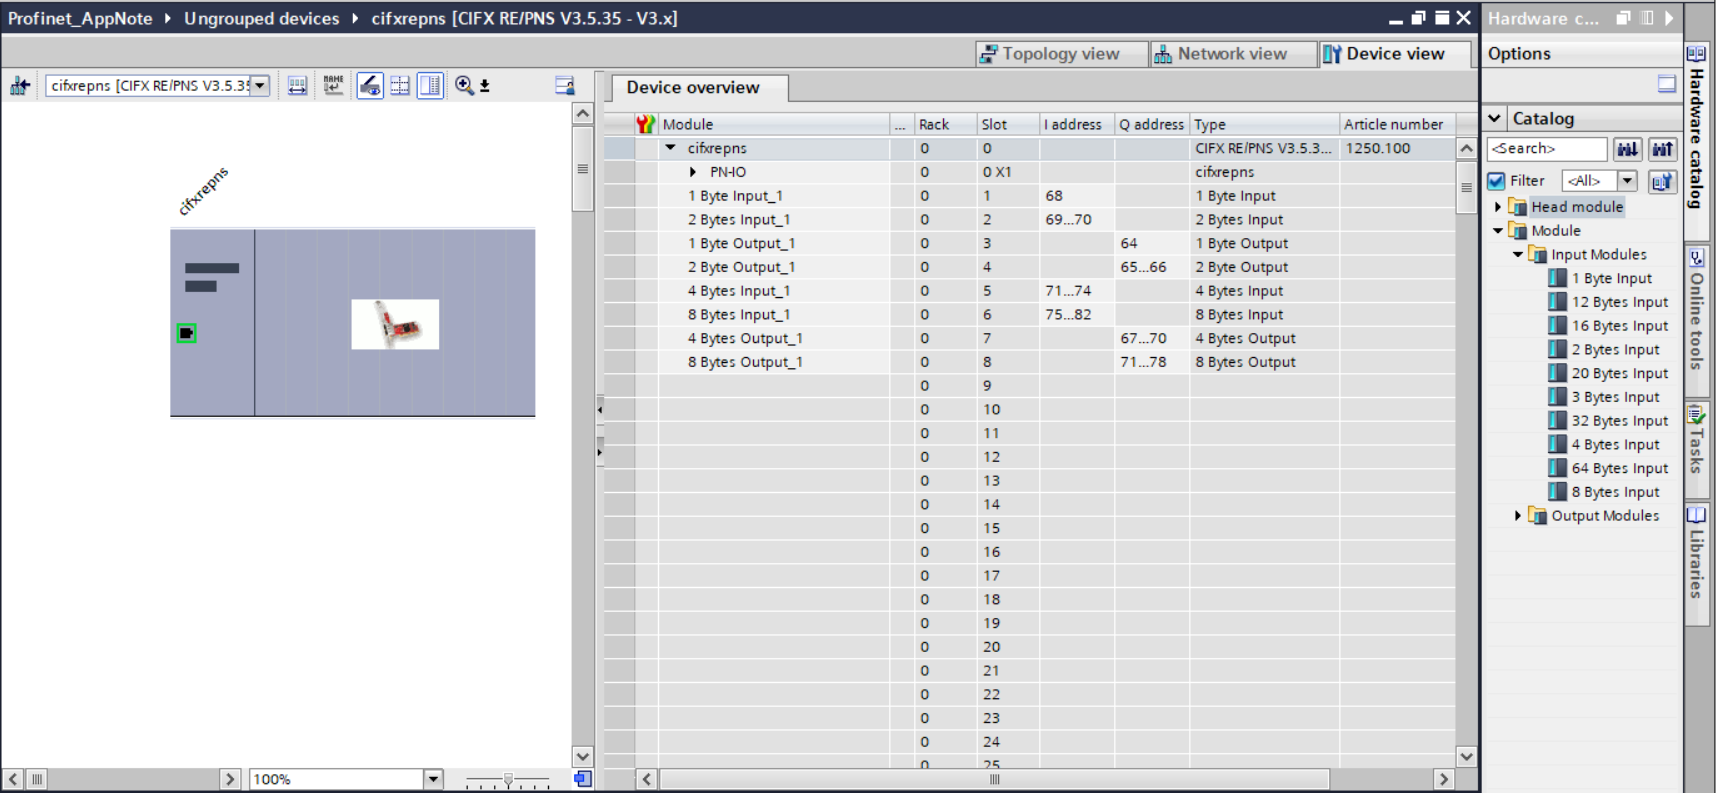Click the show address labels toolbar icon
Image resolution: width=1718 pixels, height=793 pixels.
297,86
